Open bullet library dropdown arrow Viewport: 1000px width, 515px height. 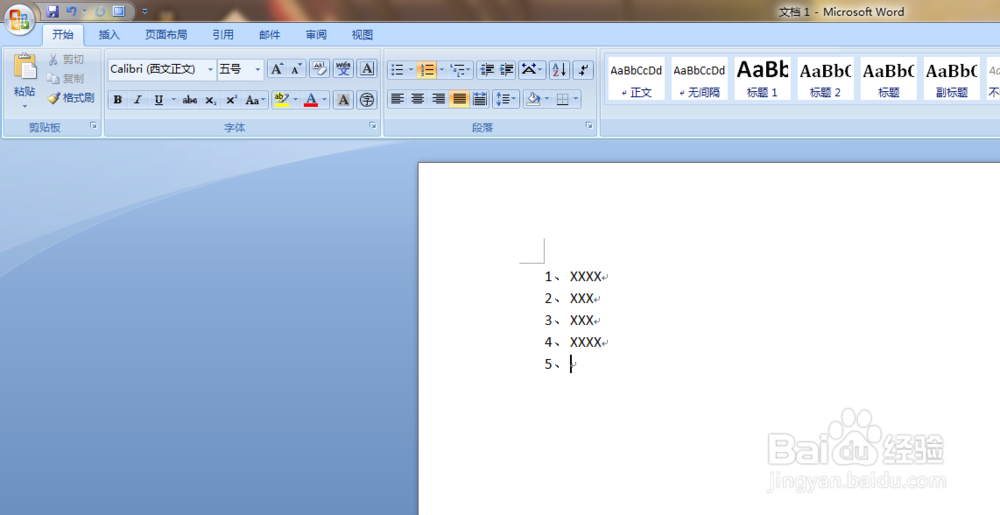click(411, 69)
